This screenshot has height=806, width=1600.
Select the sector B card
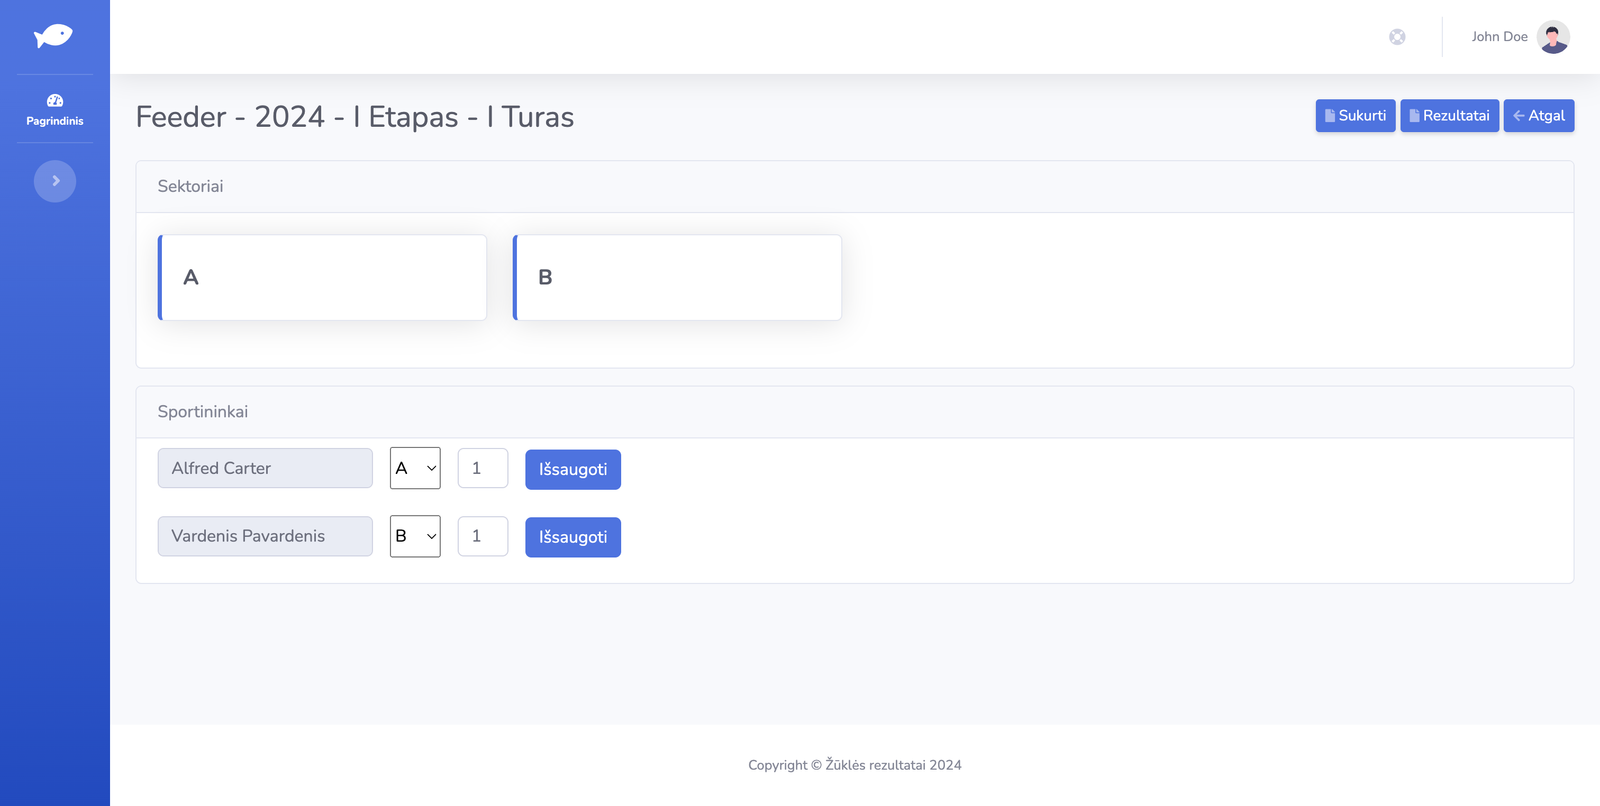click(x=678, y=278)
